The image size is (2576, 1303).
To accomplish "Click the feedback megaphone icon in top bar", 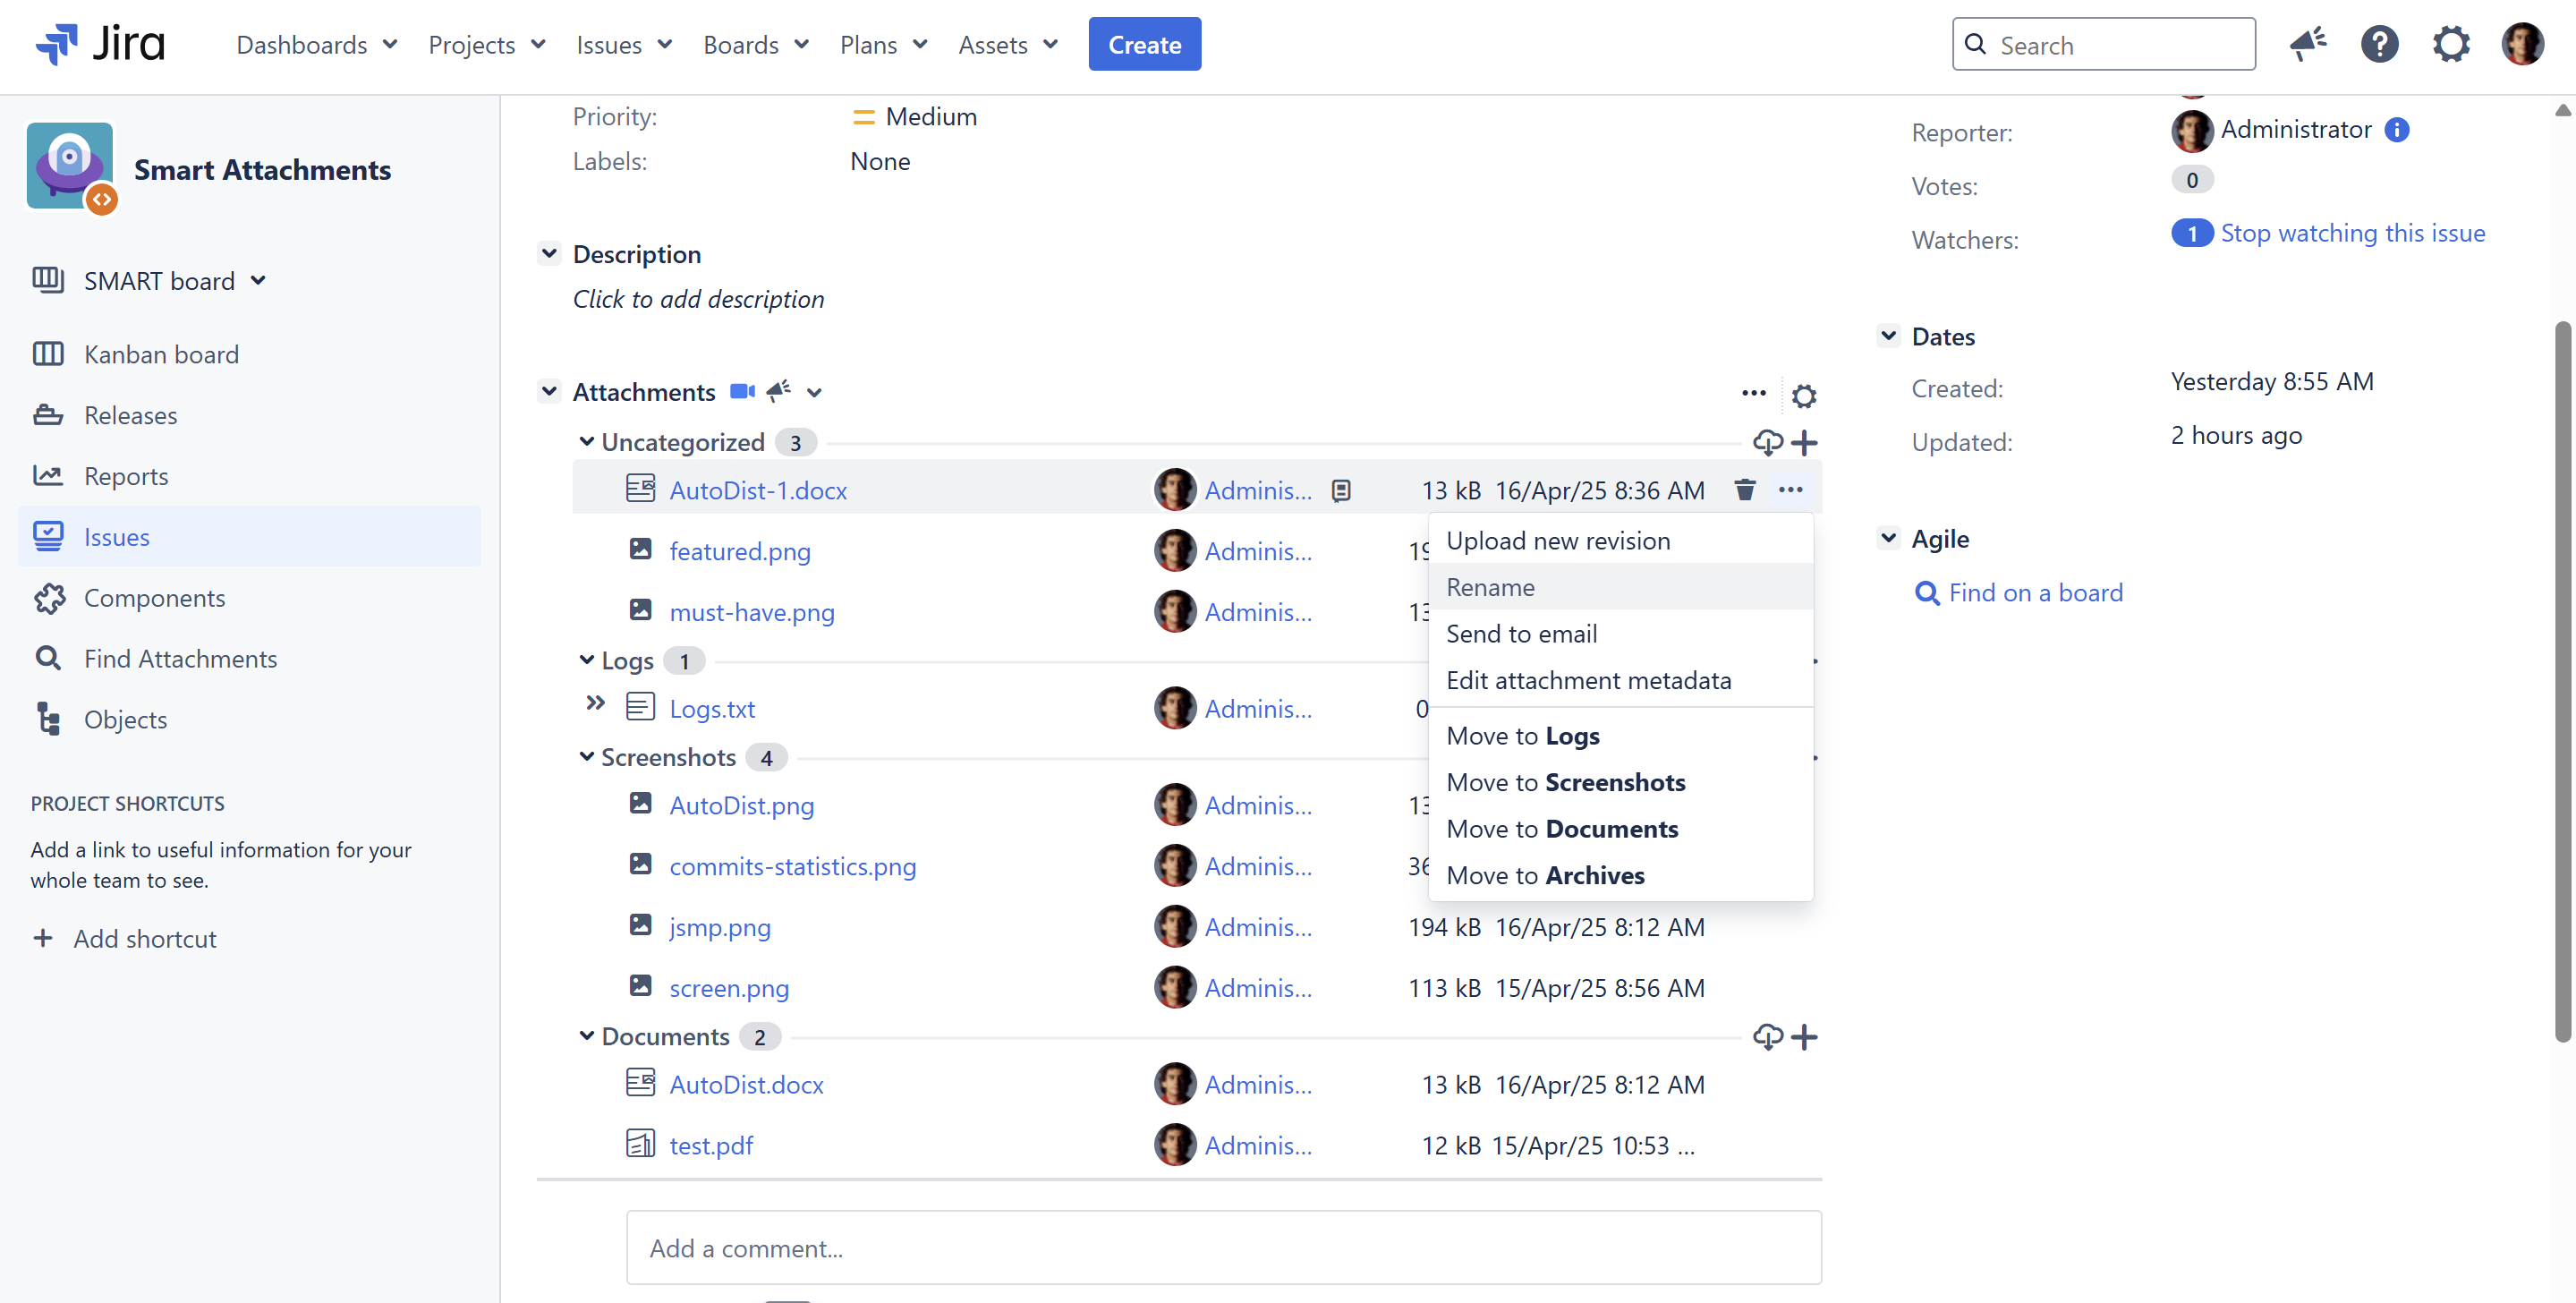I will [x=2307, y=45].
